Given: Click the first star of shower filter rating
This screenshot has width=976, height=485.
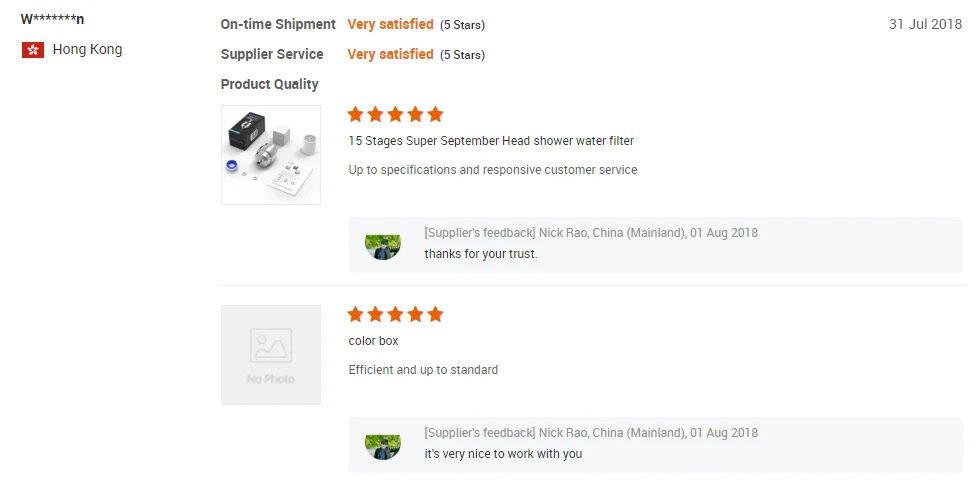Looking at the screenshot, I should pos(356,115).
